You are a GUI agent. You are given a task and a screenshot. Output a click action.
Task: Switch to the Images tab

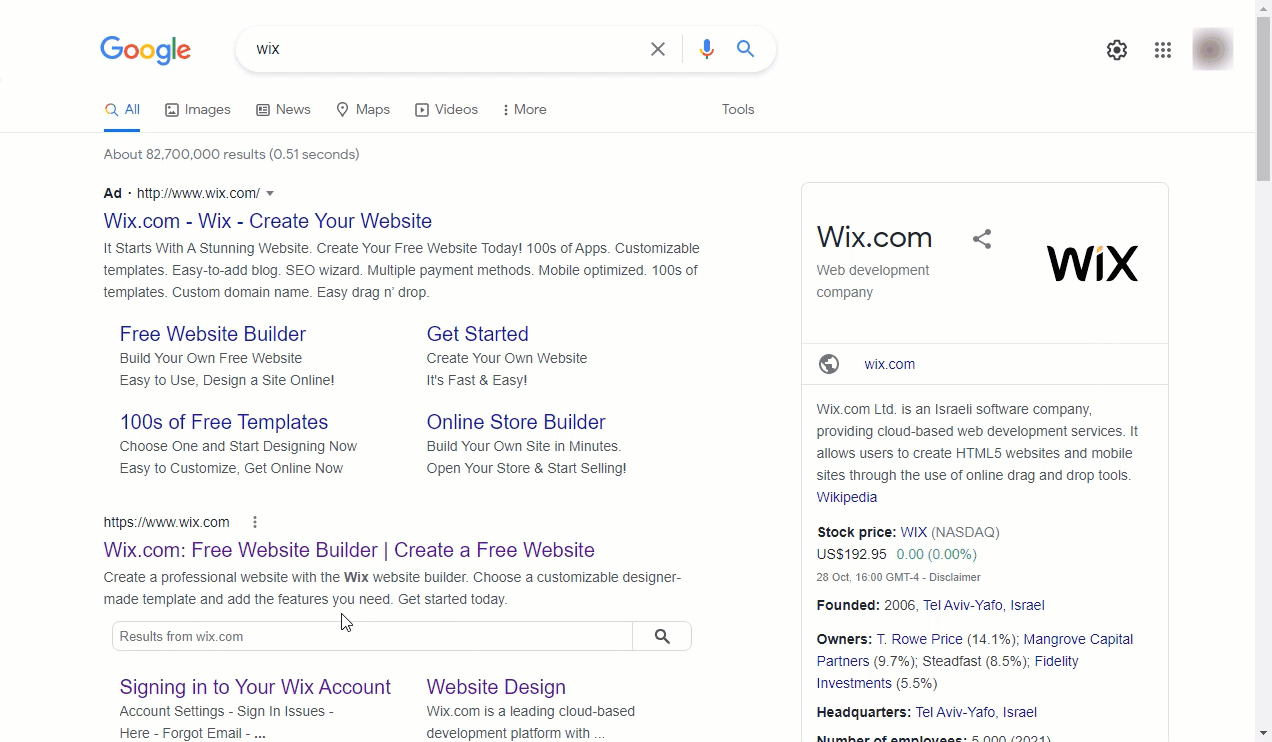click(x=197, y=110)
